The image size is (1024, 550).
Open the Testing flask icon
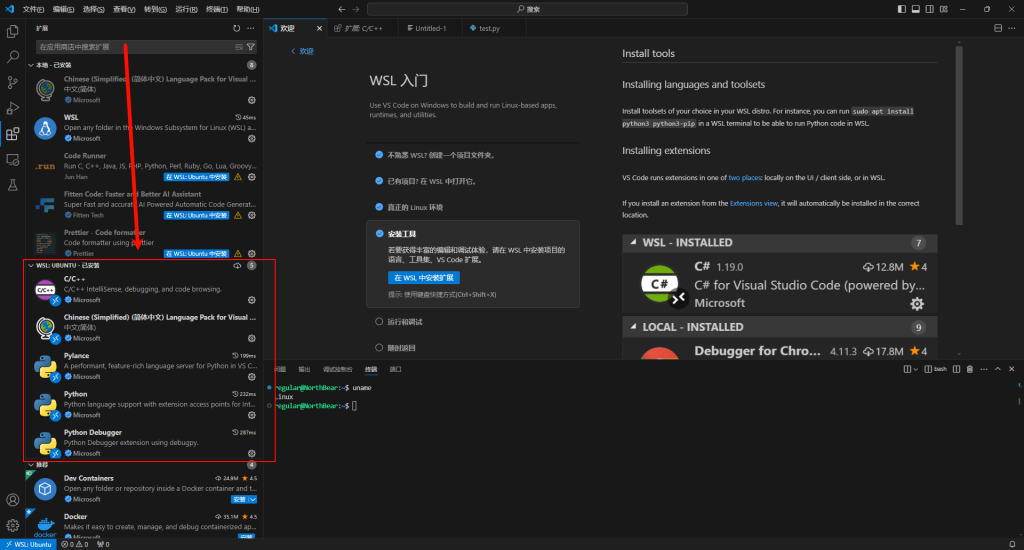[x=13, y=185]
